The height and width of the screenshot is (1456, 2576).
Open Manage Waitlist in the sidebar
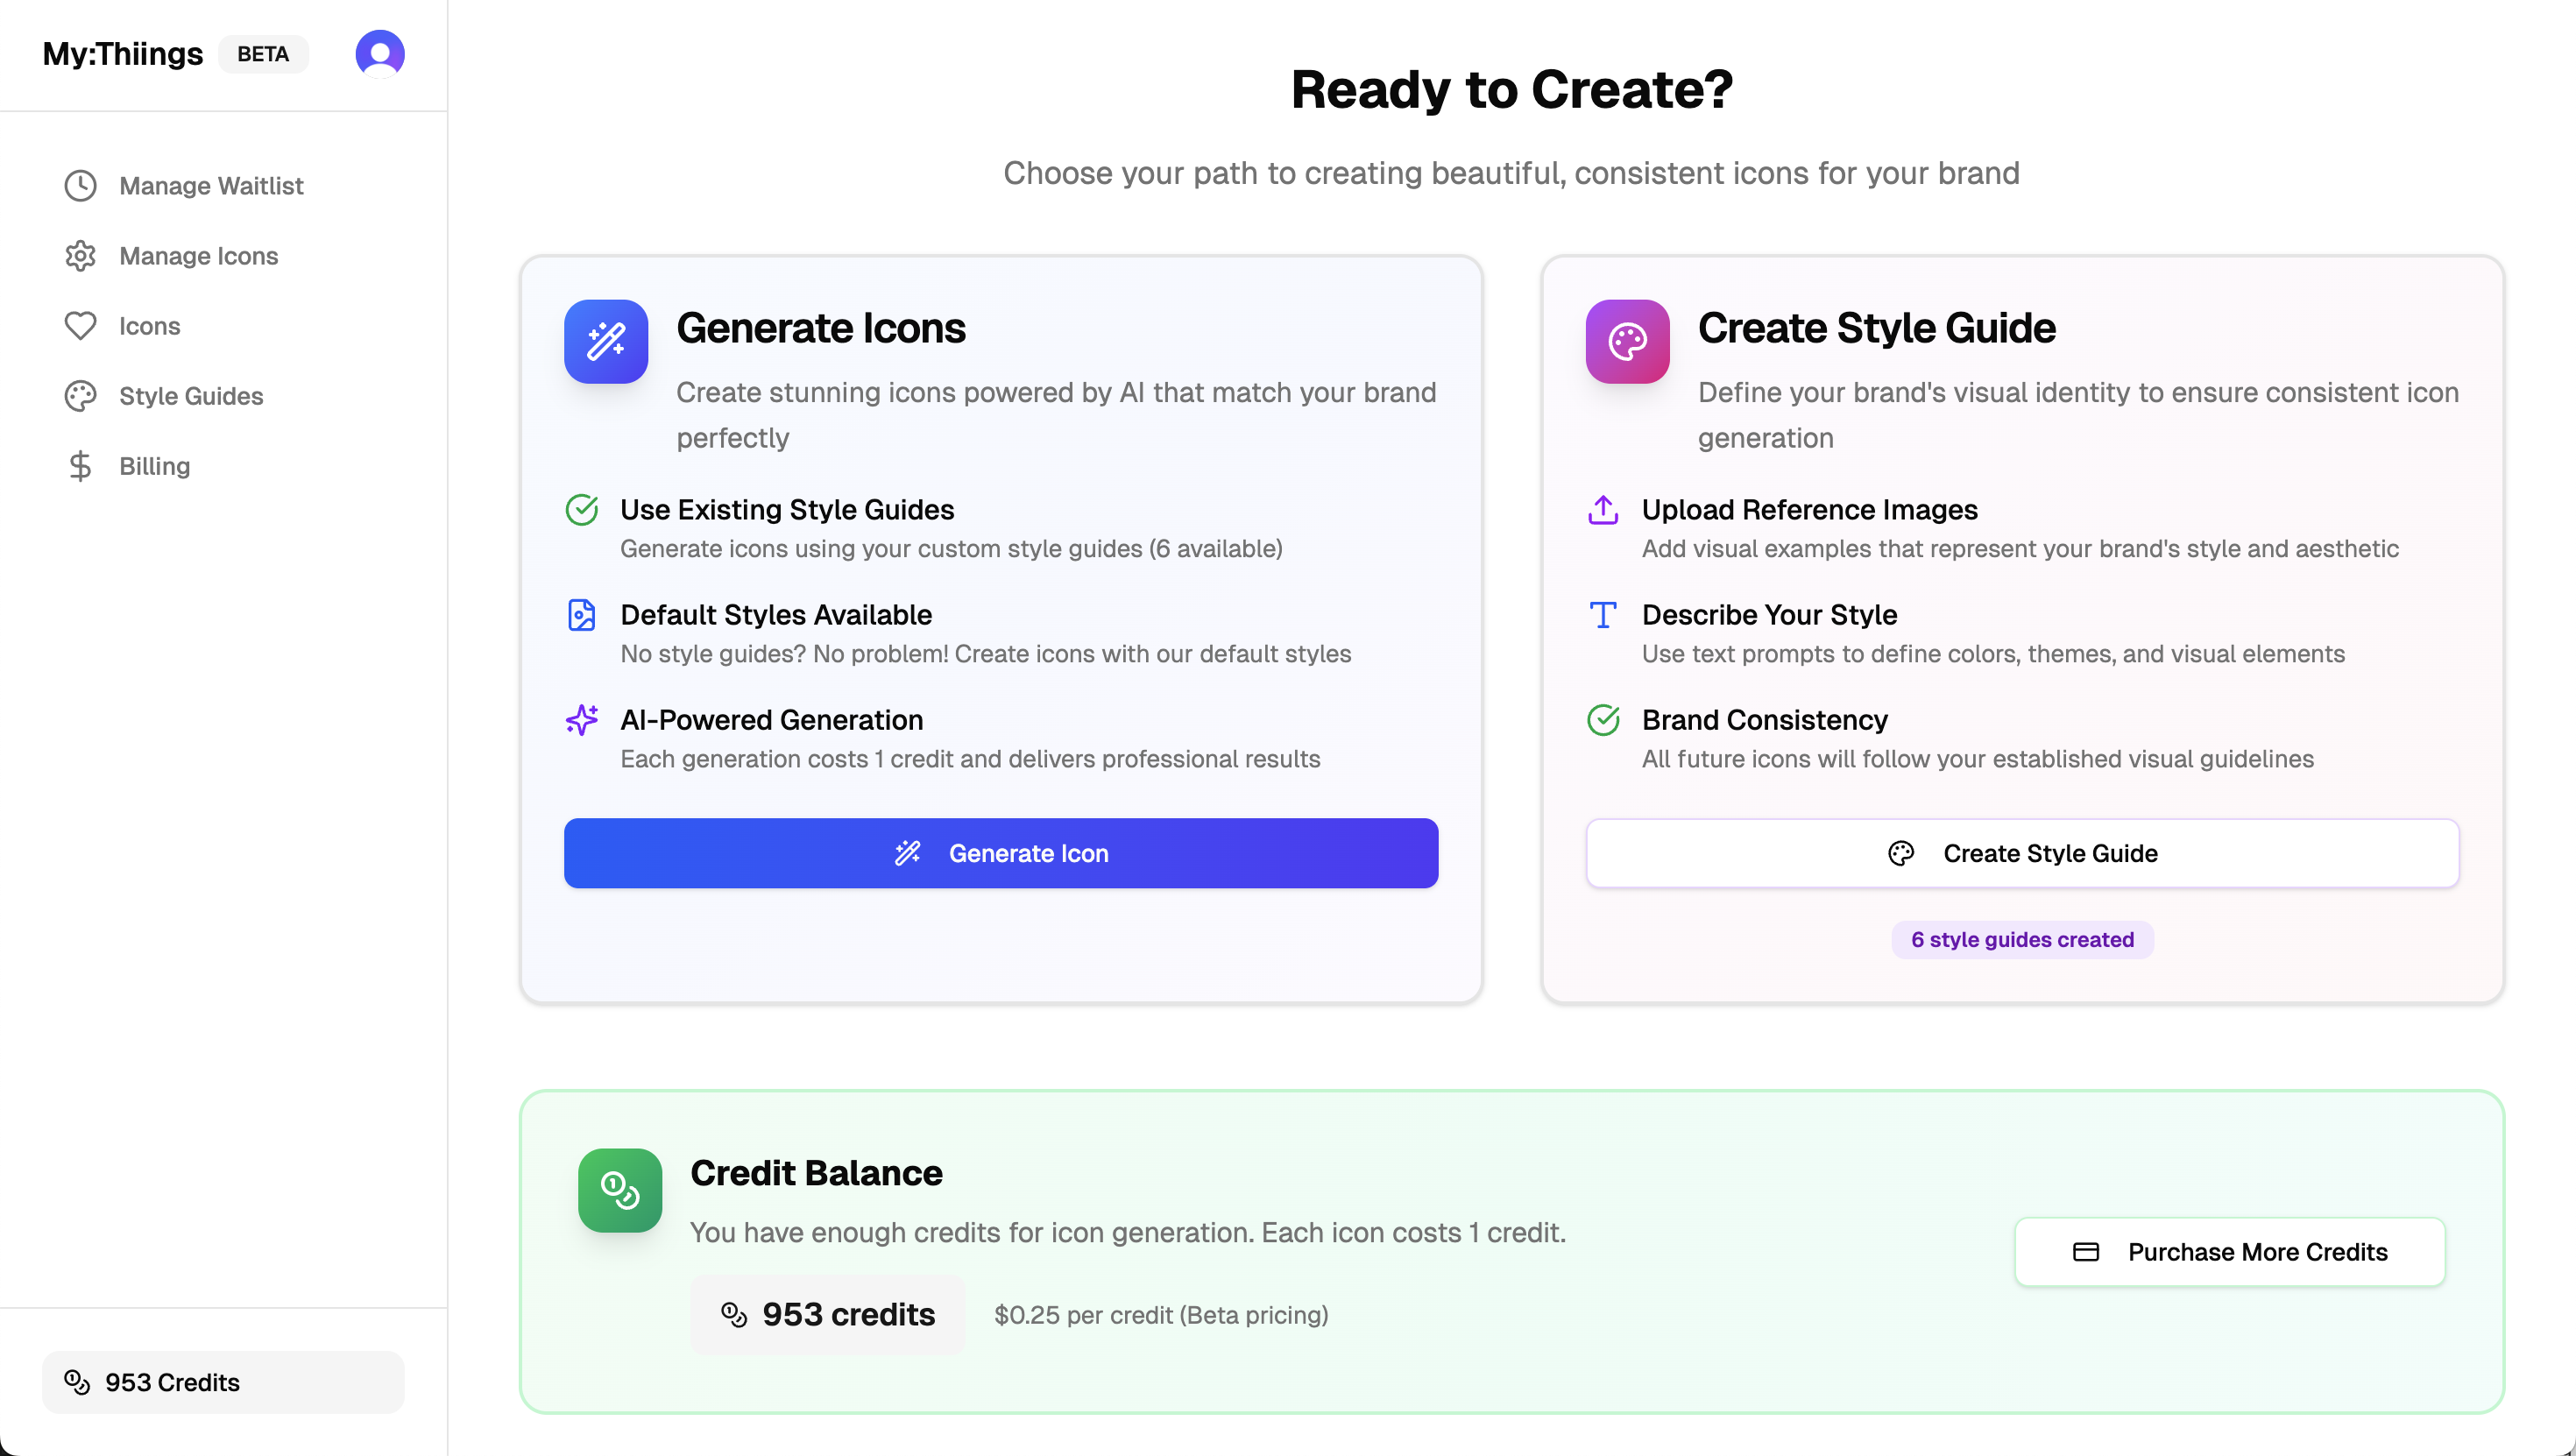[x=211, y=186]
